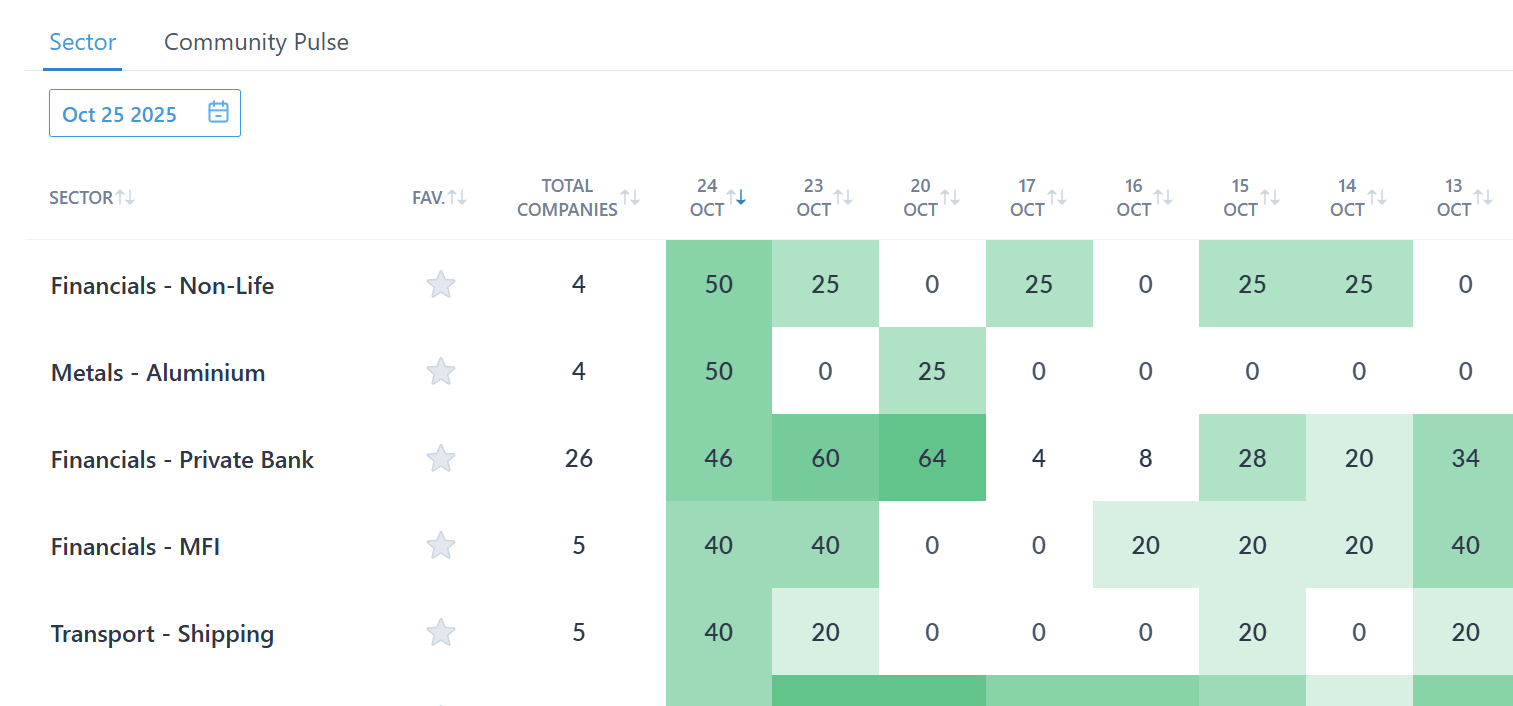Open the Transport - Shipping sector row
Viewport: 1513px width, 706px height.
click(162, 634)
